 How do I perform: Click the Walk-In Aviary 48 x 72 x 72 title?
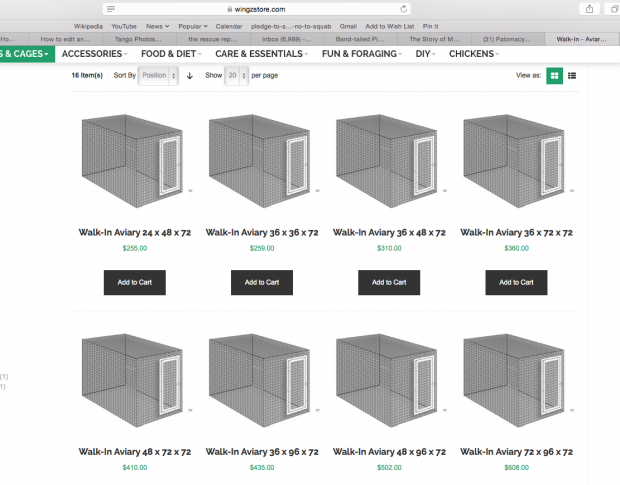[135, 452]
